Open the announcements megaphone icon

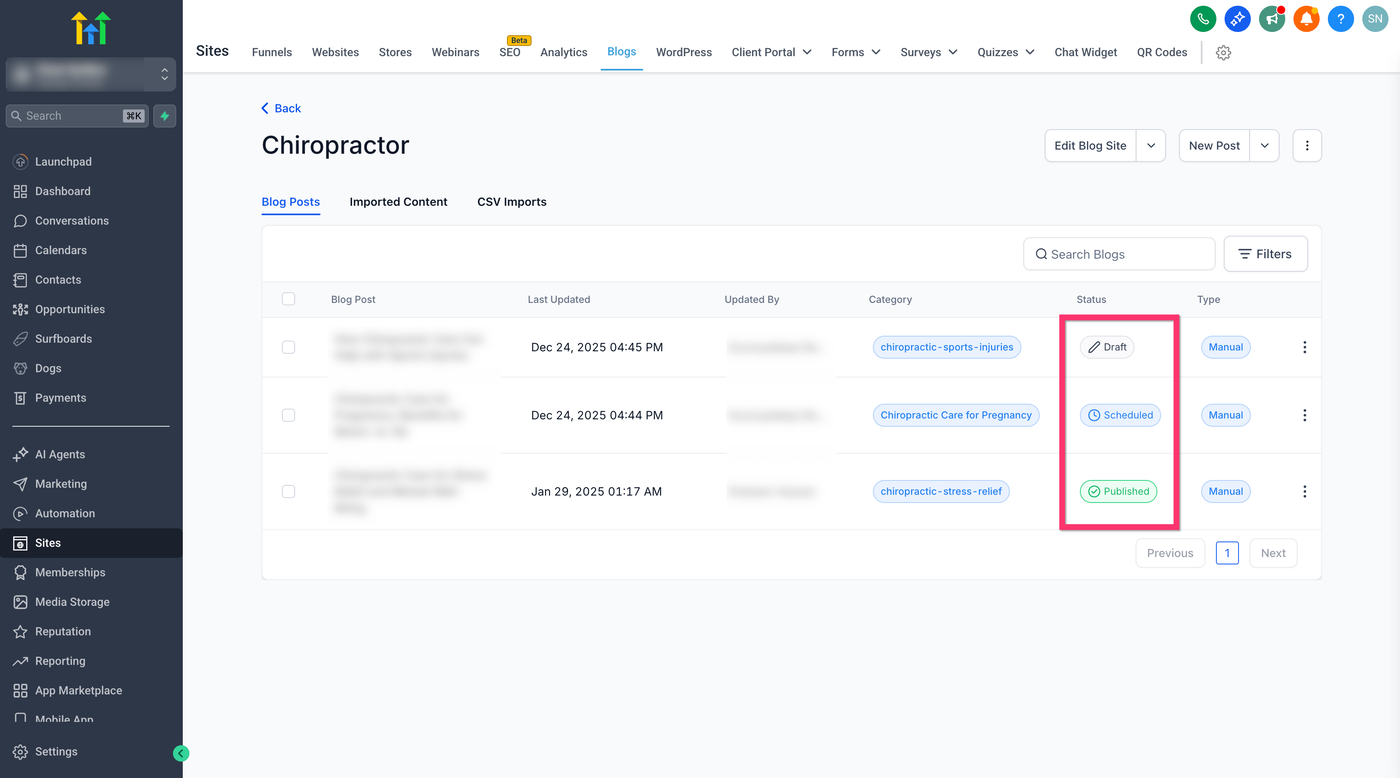(x=1272, y=18)
